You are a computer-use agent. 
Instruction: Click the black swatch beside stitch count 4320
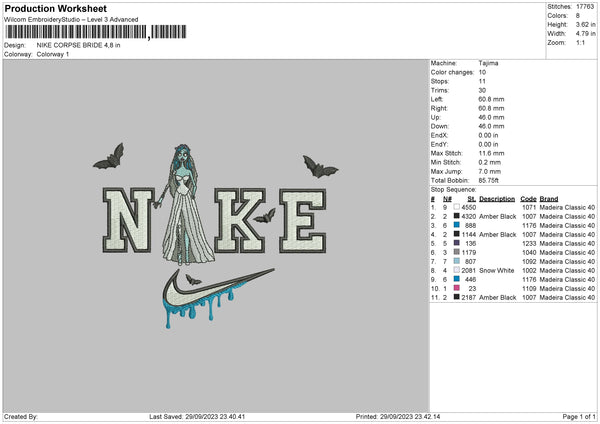[457, 216]
